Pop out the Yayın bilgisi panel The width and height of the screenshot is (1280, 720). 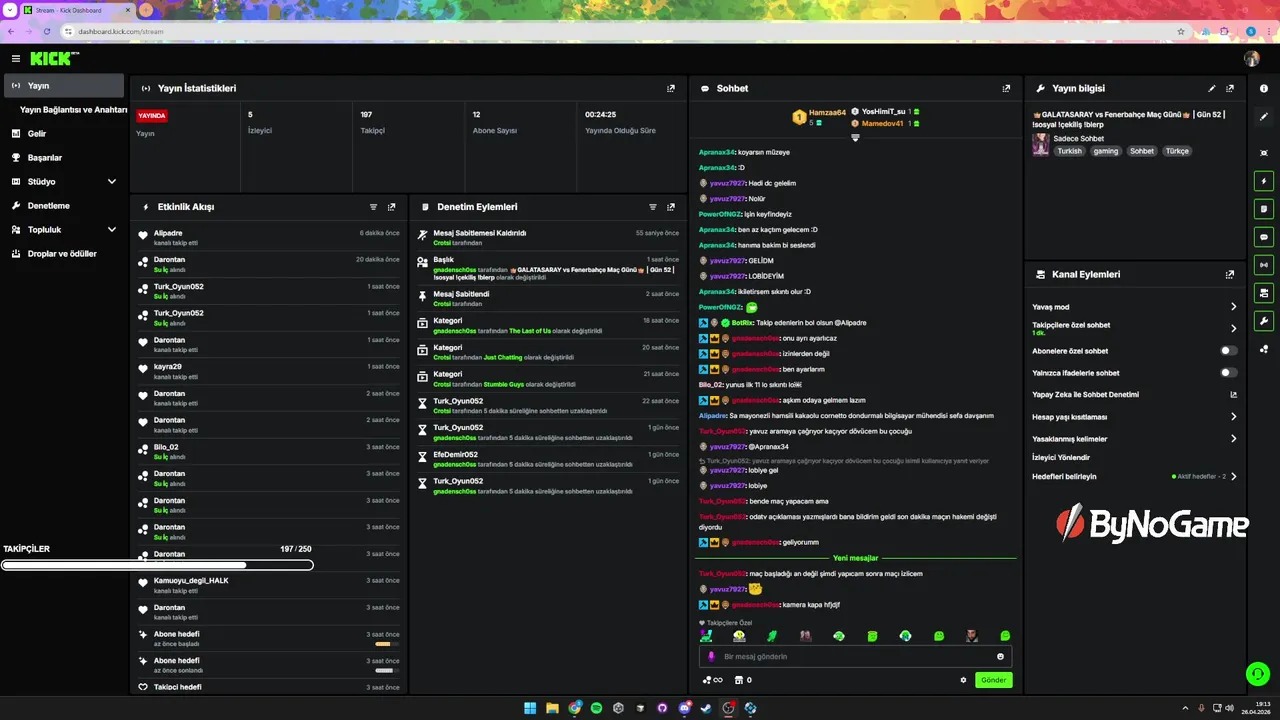(x=1230, y=88)
